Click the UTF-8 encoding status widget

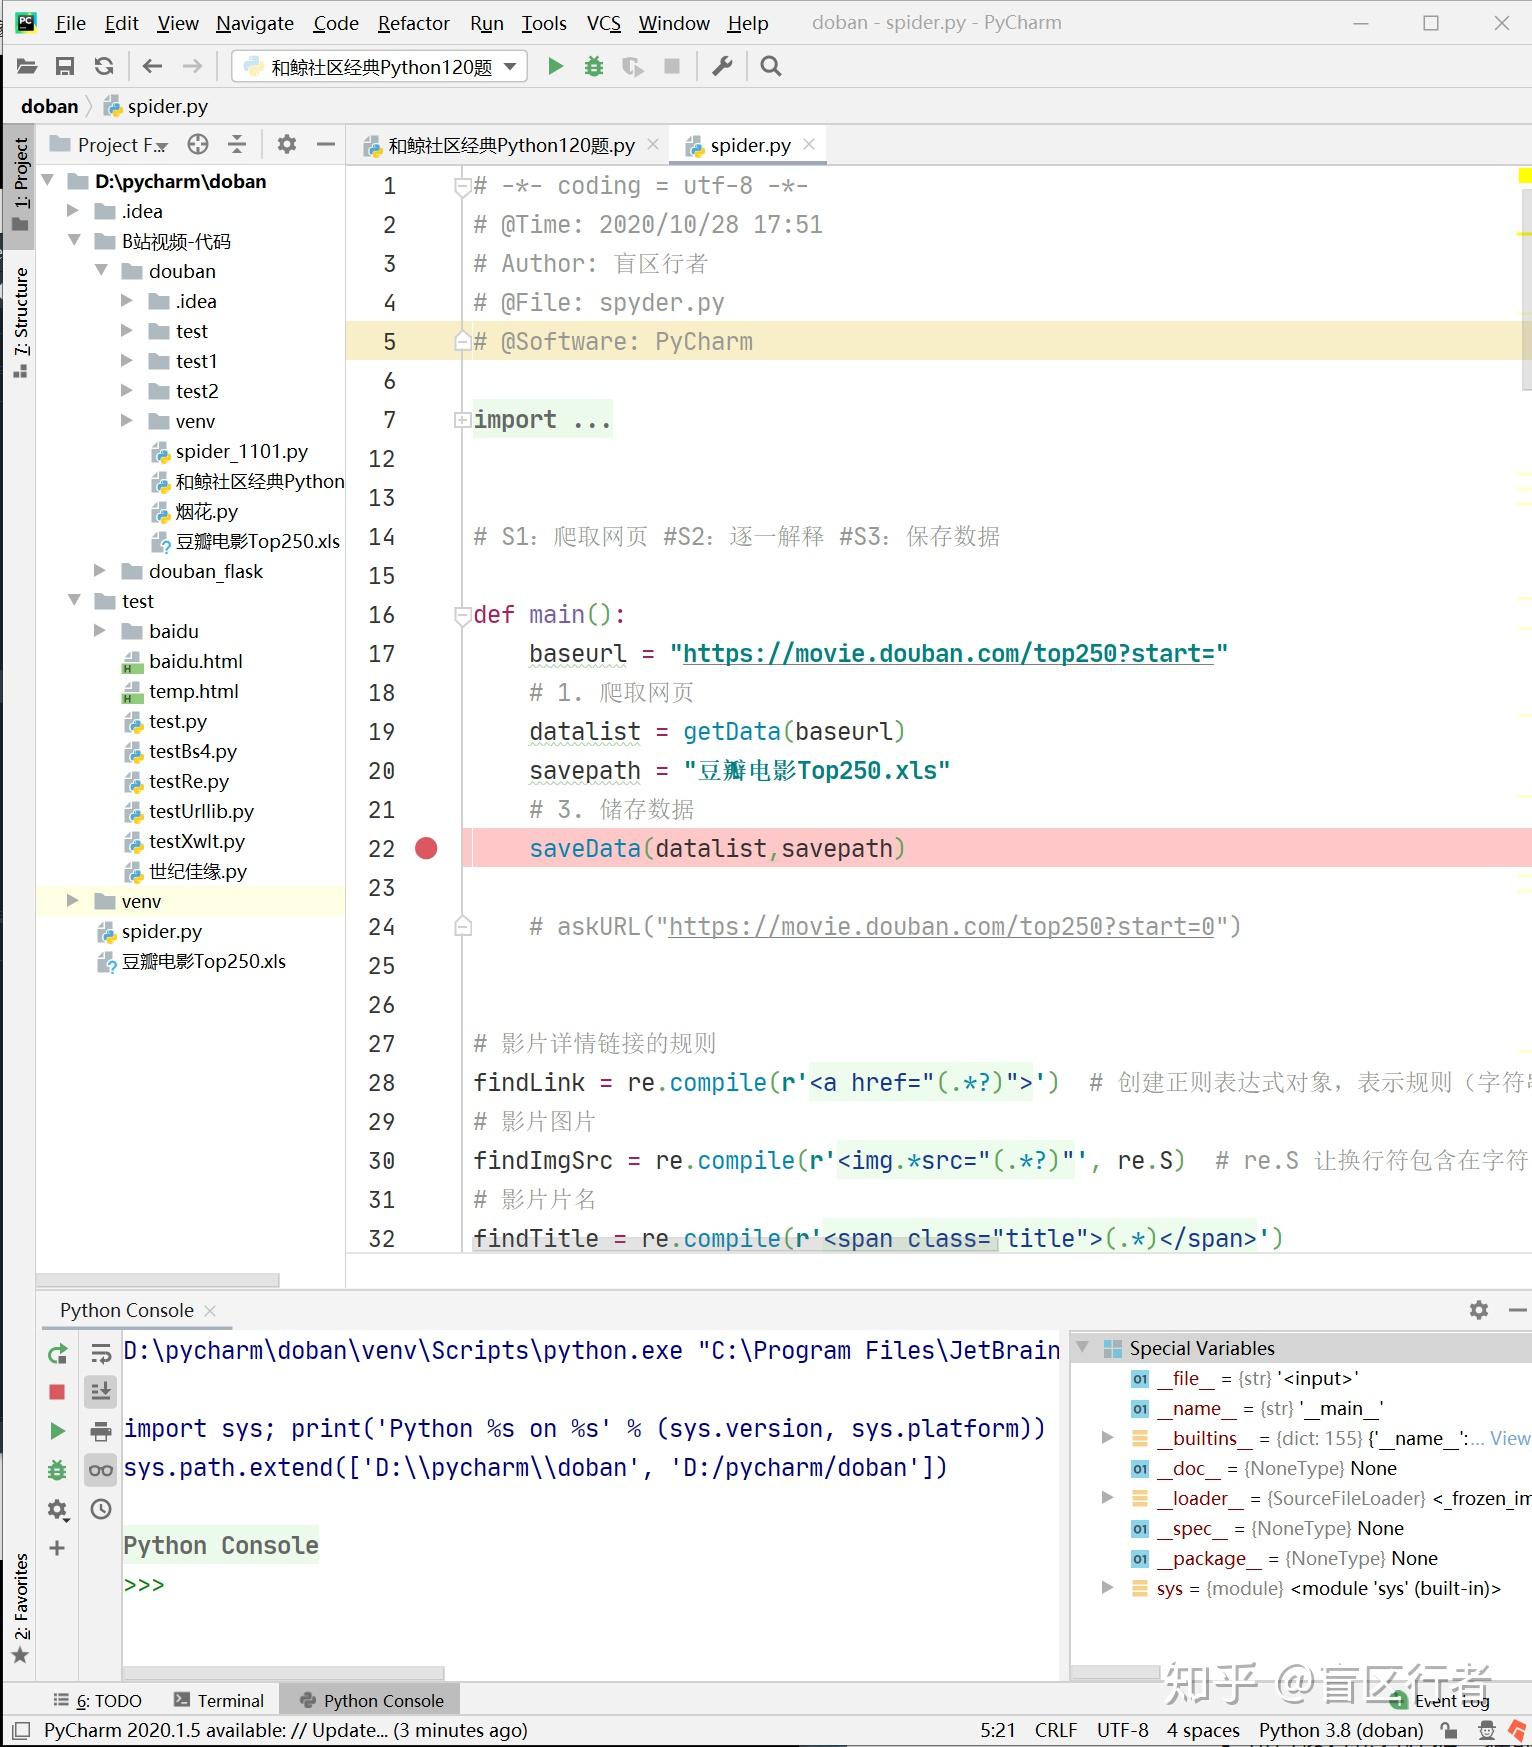tap(1122, 1730)
